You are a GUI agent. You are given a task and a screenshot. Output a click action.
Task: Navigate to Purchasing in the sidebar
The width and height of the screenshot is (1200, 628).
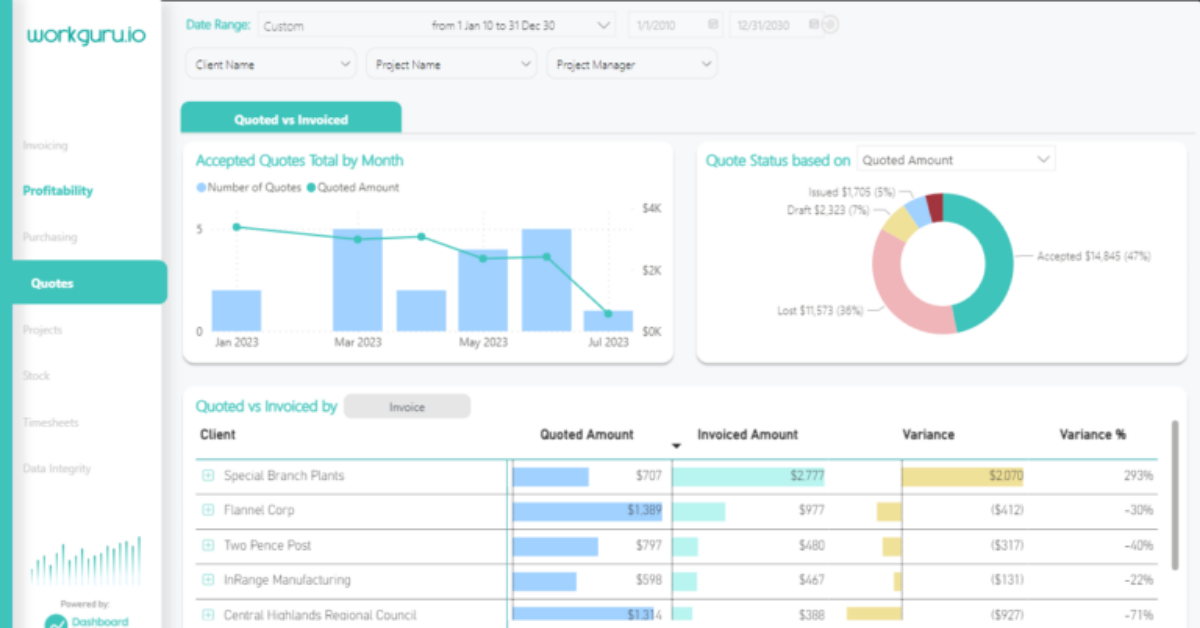click(50, 237)
